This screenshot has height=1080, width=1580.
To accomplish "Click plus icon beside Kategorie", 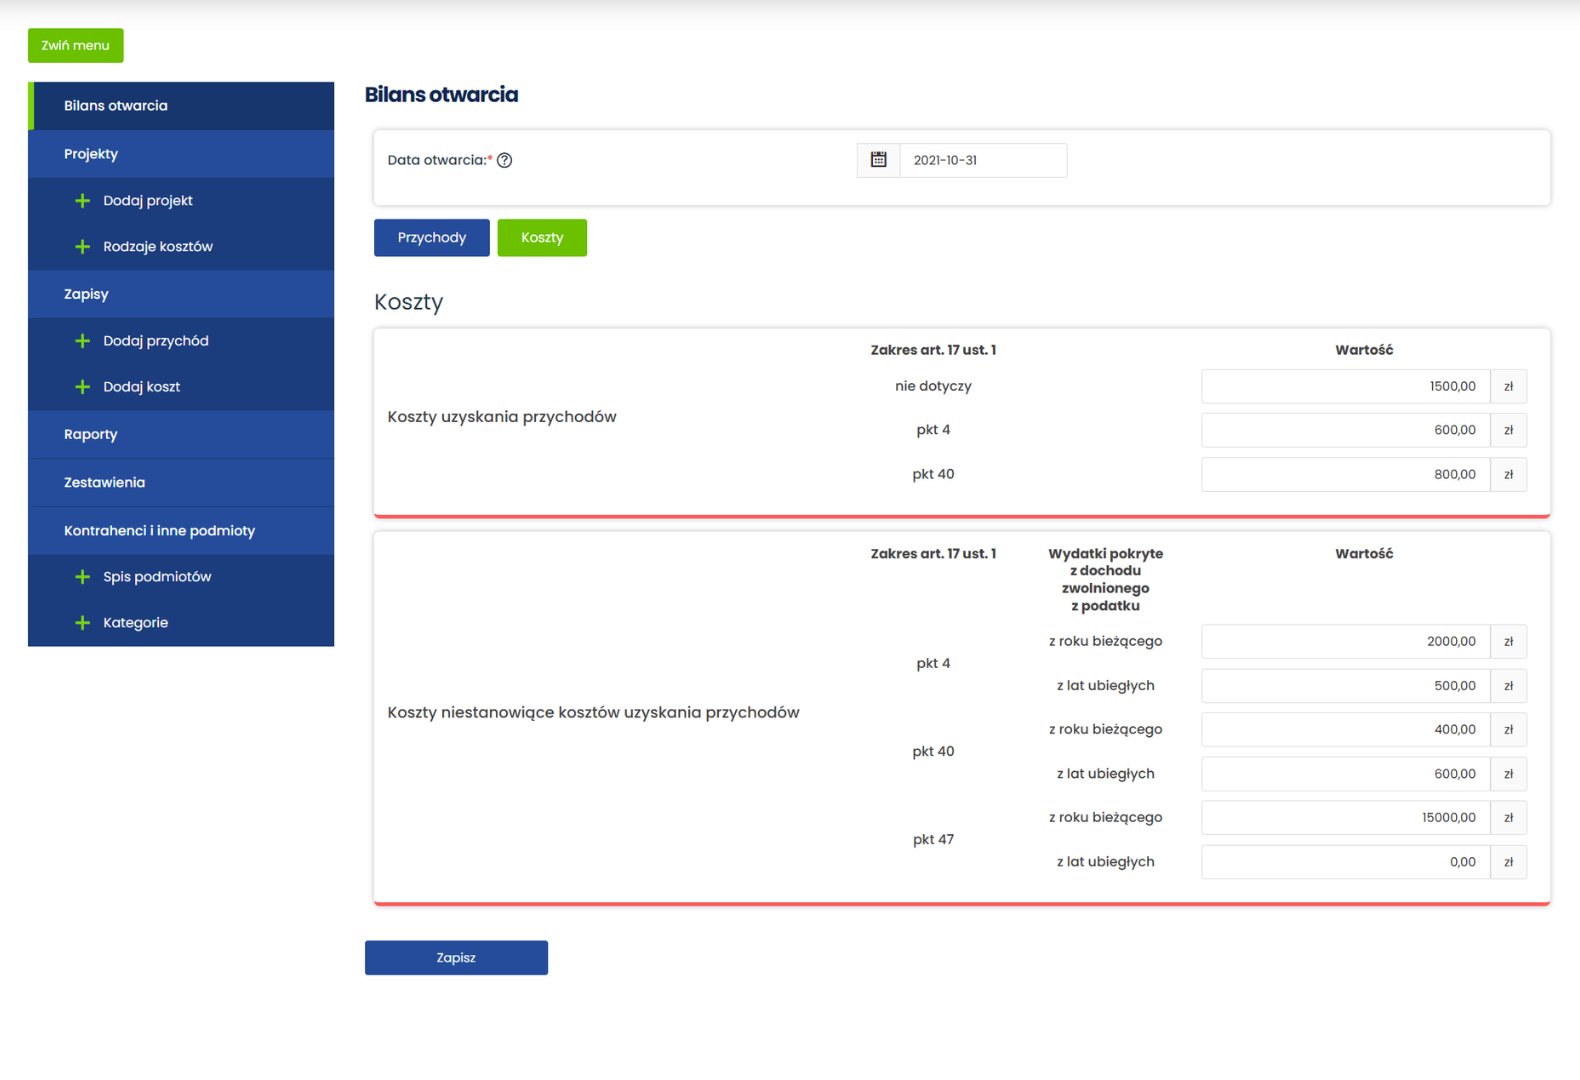I will (x=82, y=623).
